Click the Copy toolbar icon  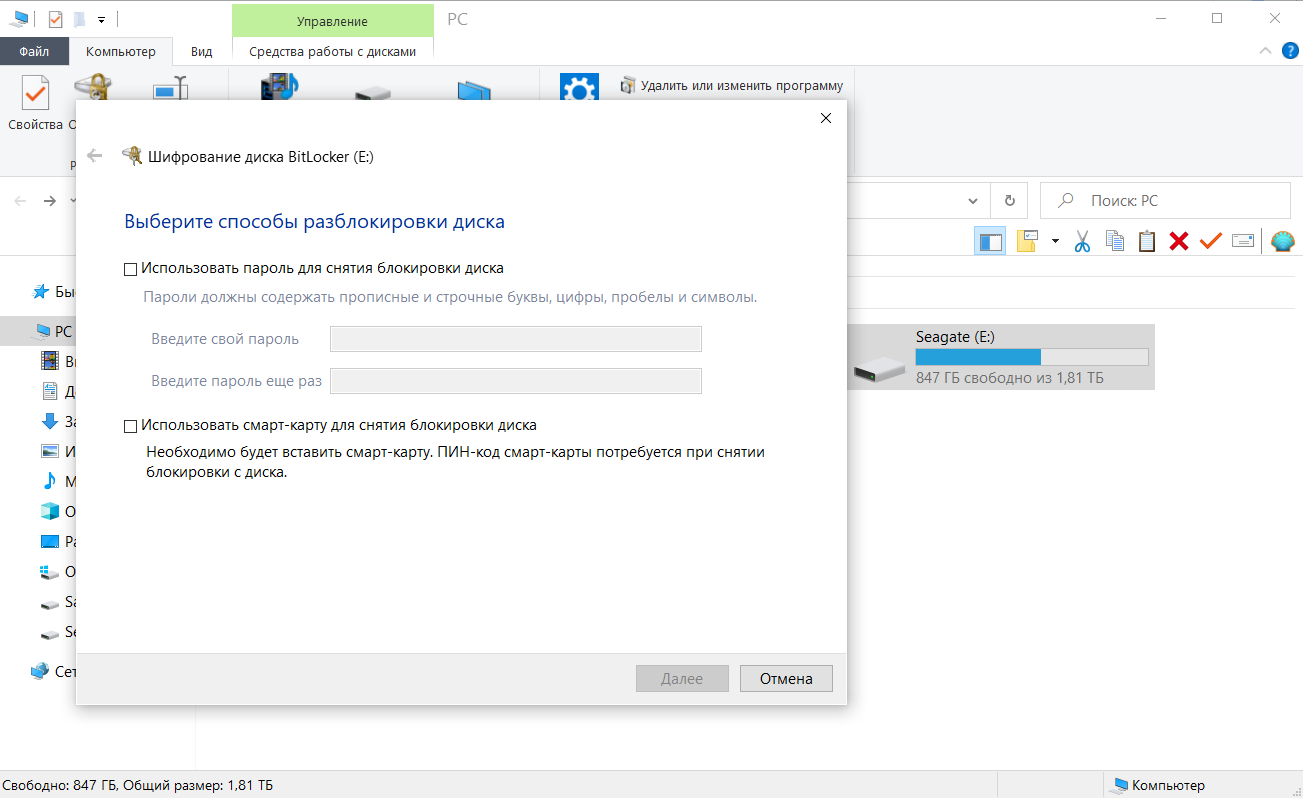click(1115, 241)
